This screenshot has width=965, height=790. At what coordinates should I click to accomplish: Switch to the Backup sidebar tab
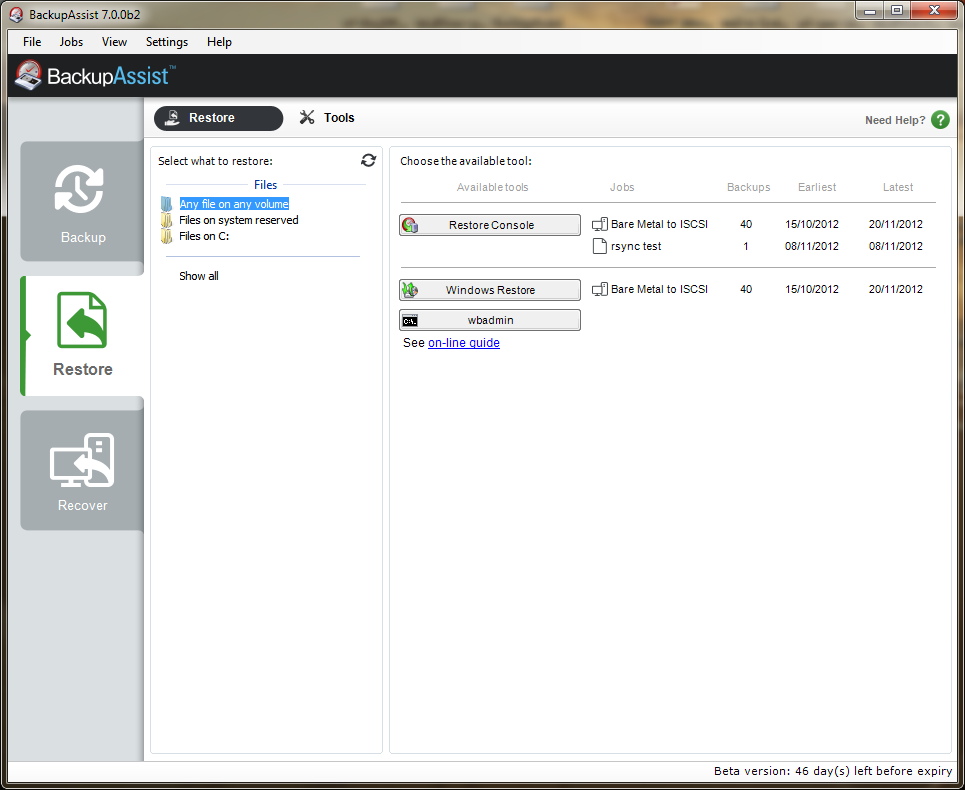point(82,202)
